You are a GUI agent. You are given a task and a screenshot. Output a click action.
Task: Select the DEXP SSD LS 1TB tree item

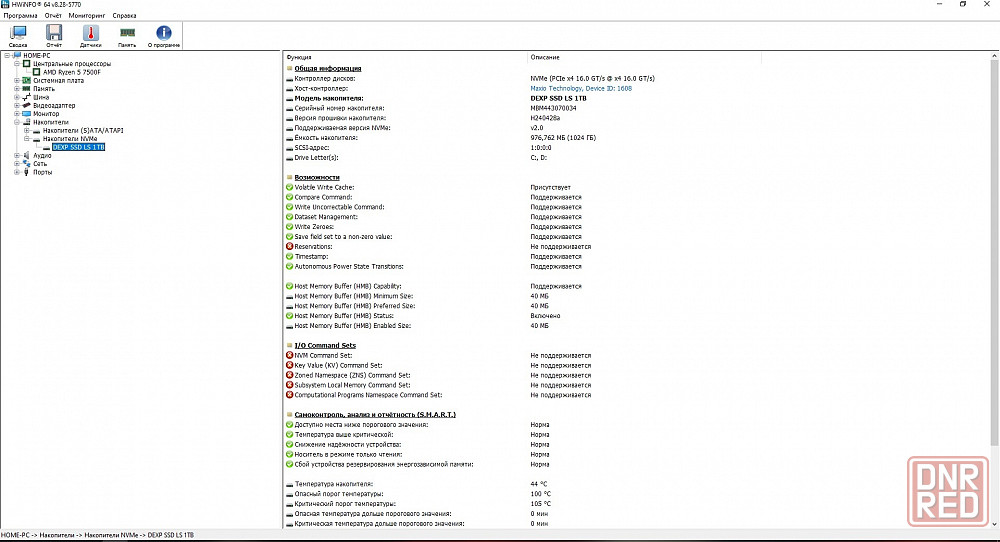(x=78, y=147)
